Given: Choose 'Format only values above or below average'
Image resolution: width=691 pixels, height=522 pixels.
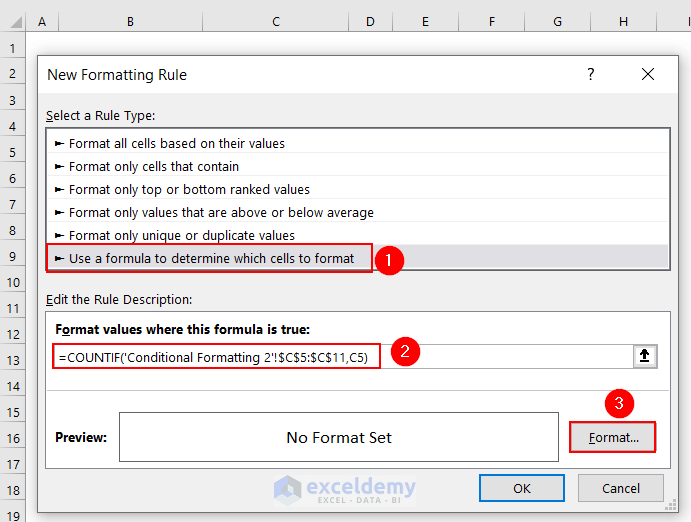Looking at the screenshot, I should [x=221, y=212].
